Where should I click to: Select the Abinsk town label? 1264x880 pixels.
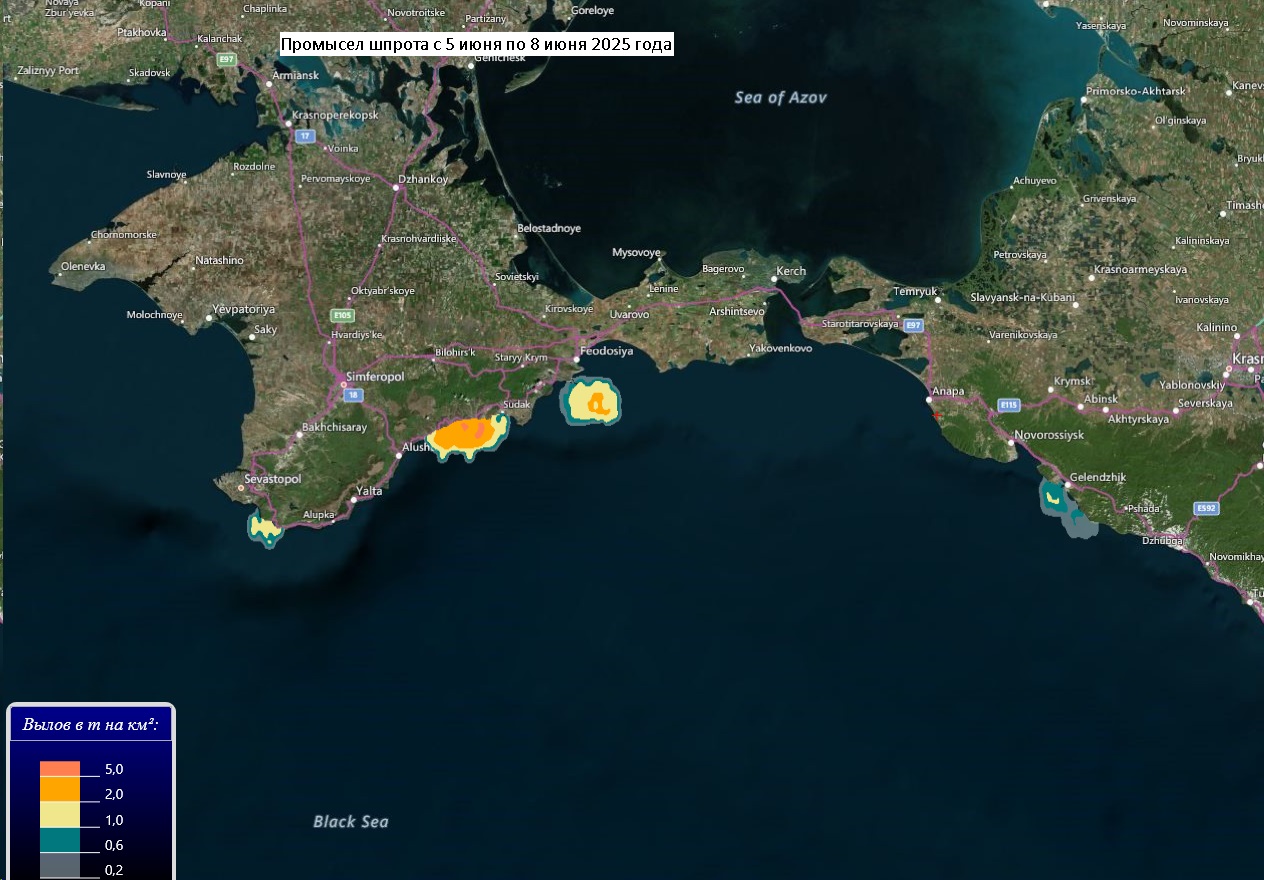[x=1101, y=399]
